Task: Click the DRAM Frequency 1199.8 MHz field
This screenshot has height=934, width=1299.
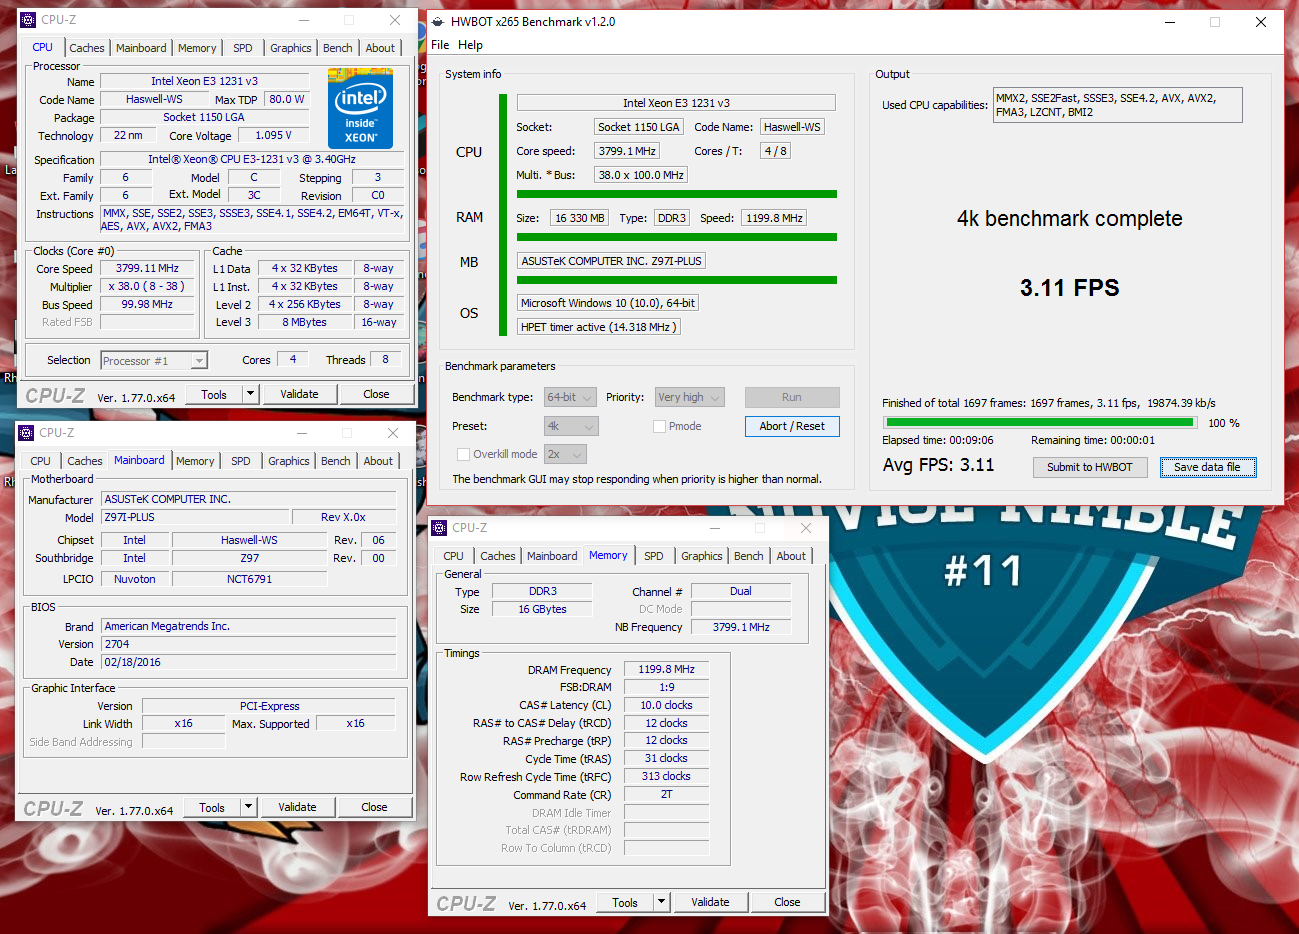Action: 666,669
